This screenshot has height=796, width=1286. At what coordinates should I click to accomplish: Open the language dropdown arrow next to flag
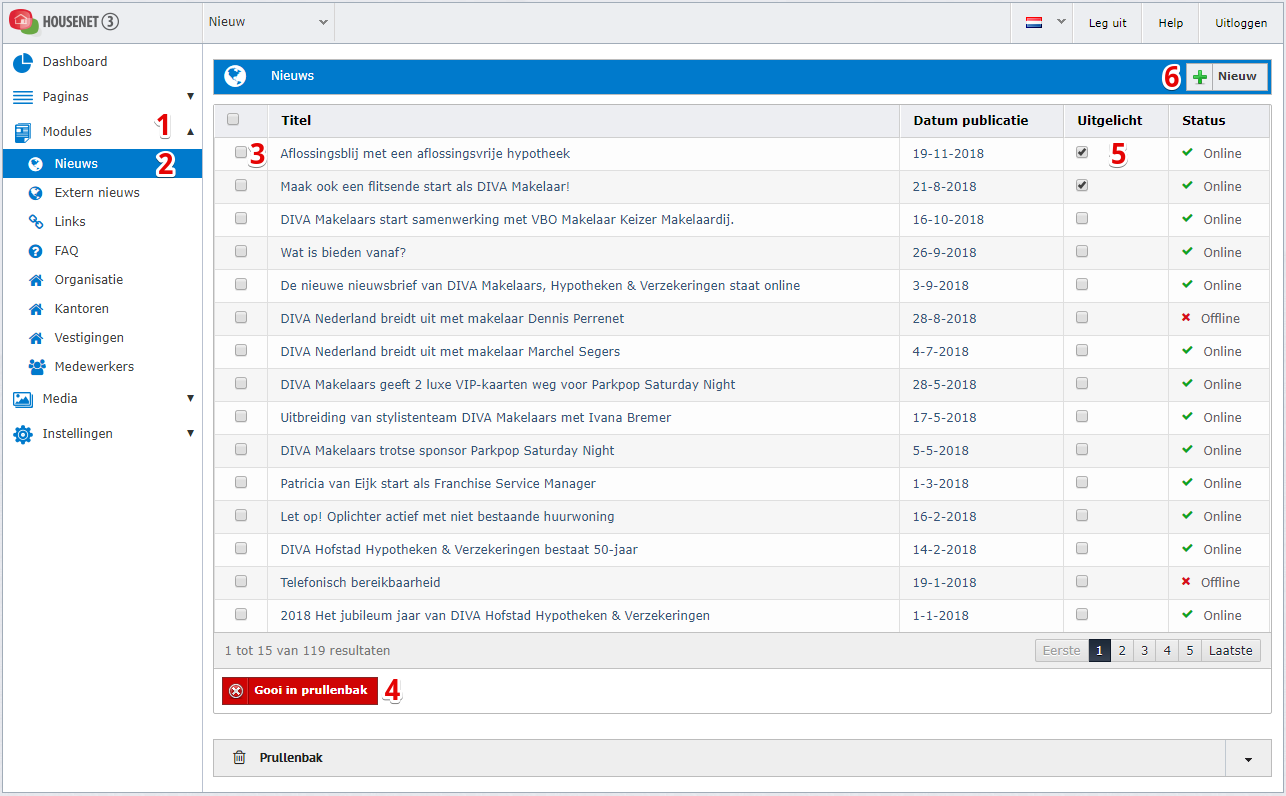1061,21
